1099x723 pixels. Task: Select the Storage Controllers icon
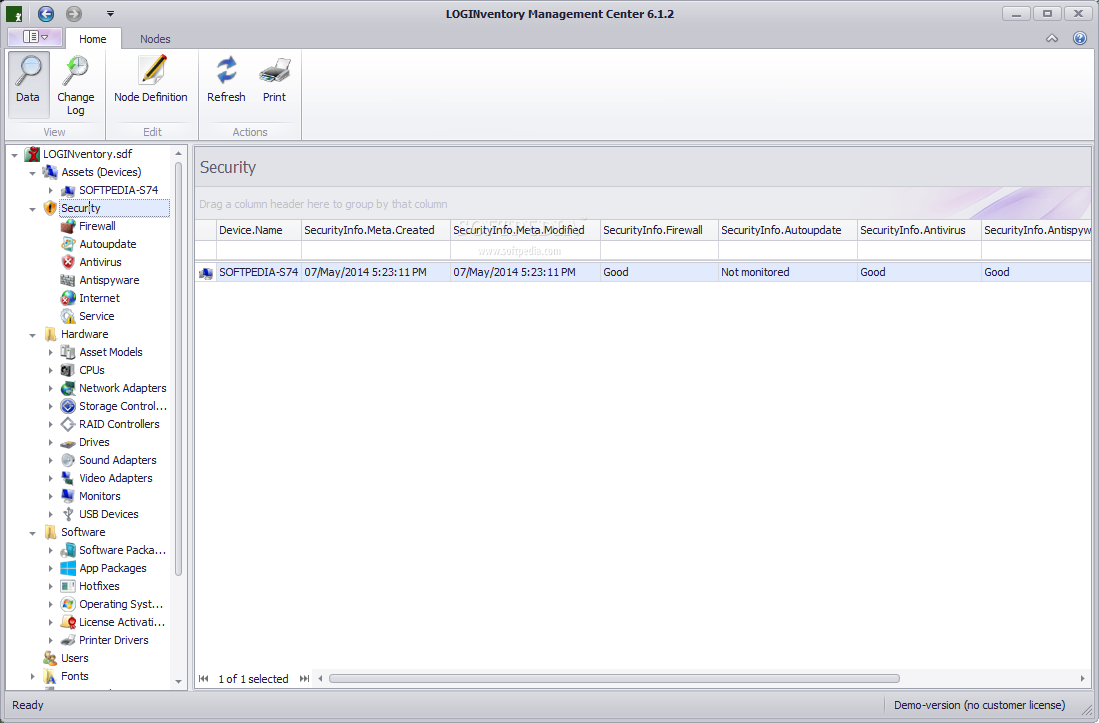68,406
